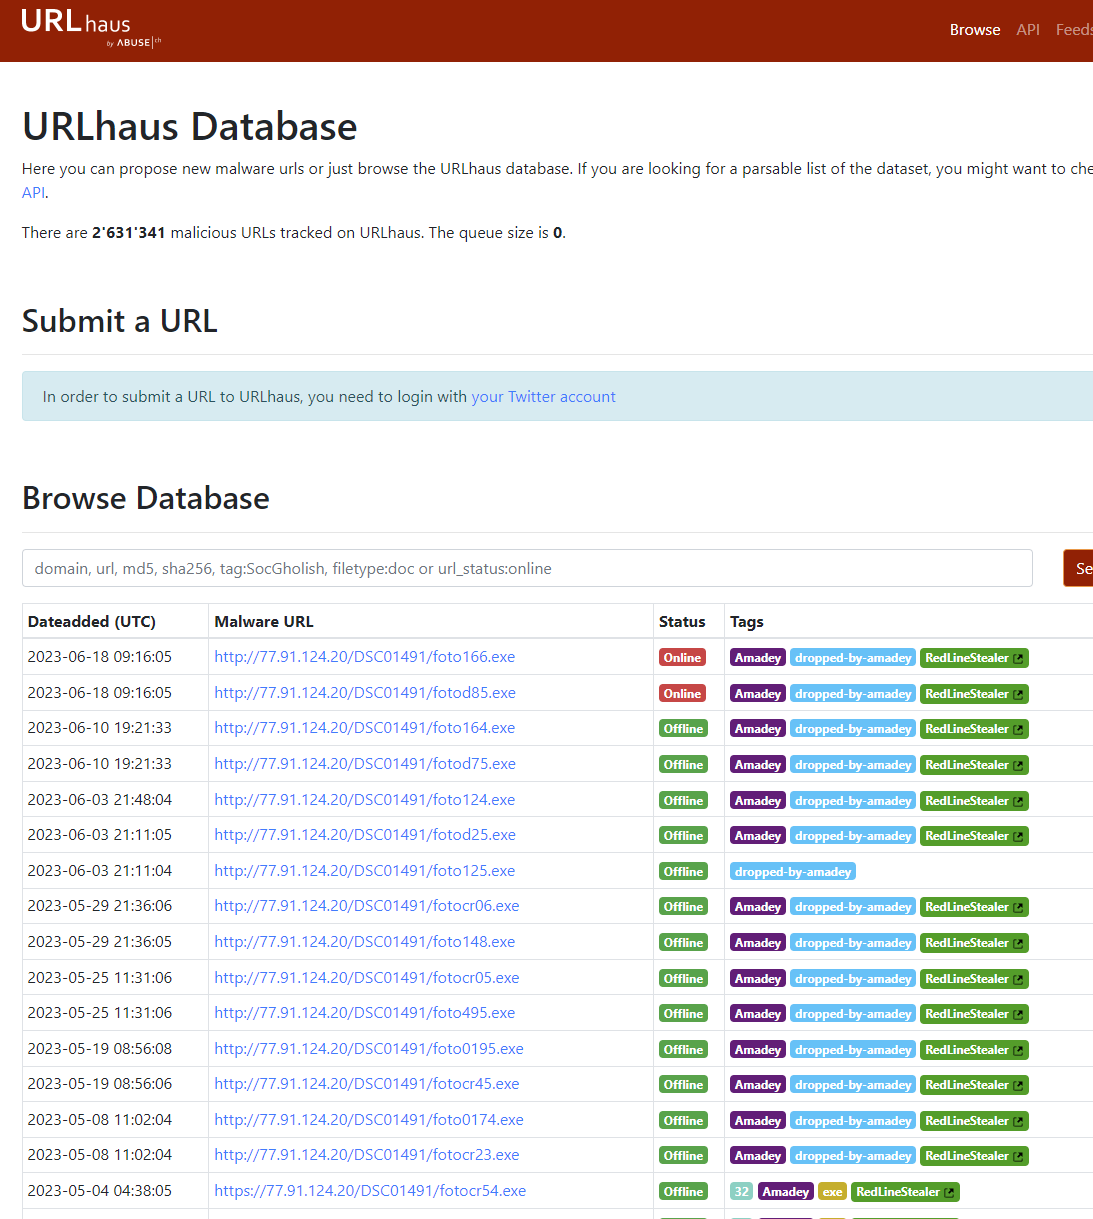
Task: Click dropped-by-amadey tag on foto125.exe row
Action: pos(793,872)
